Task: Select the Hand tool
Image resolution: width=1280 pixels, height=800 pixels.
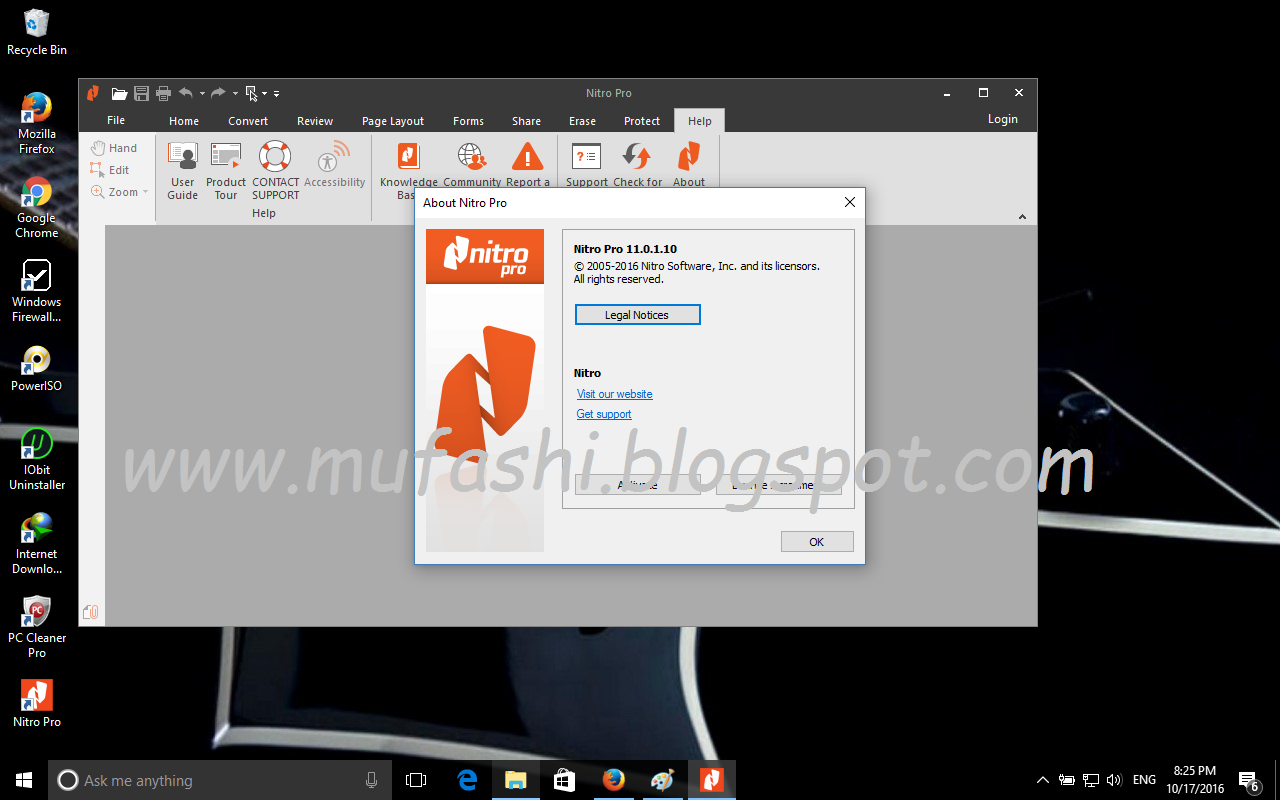Action: pos(114,148)
